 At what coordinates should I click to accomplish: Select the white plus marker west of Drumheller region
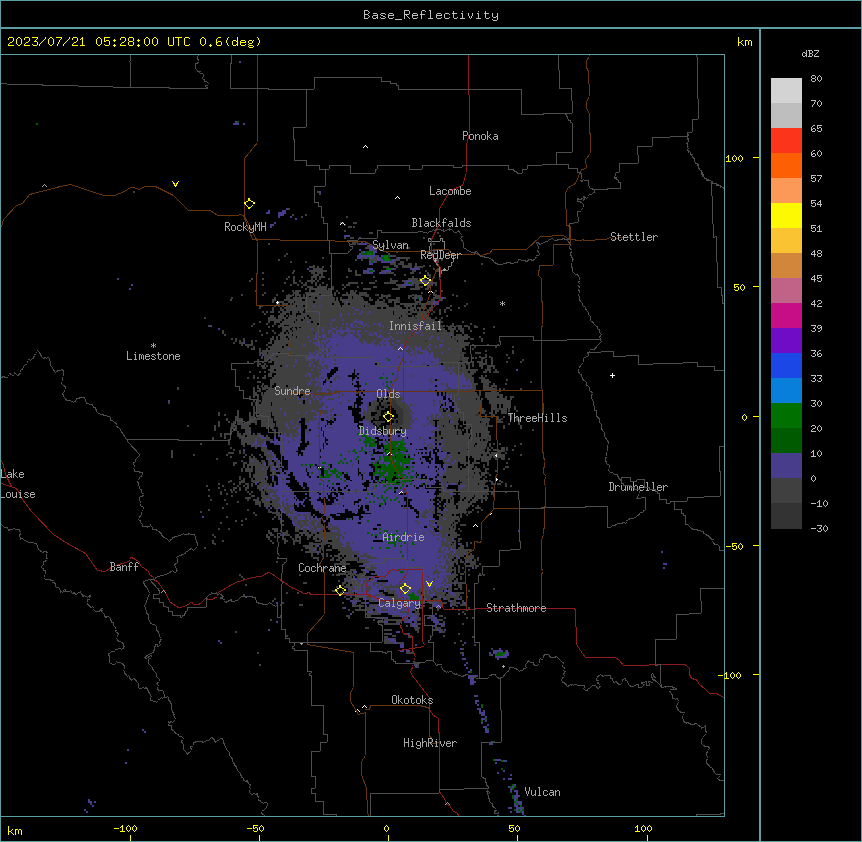[x=612, y=375]
